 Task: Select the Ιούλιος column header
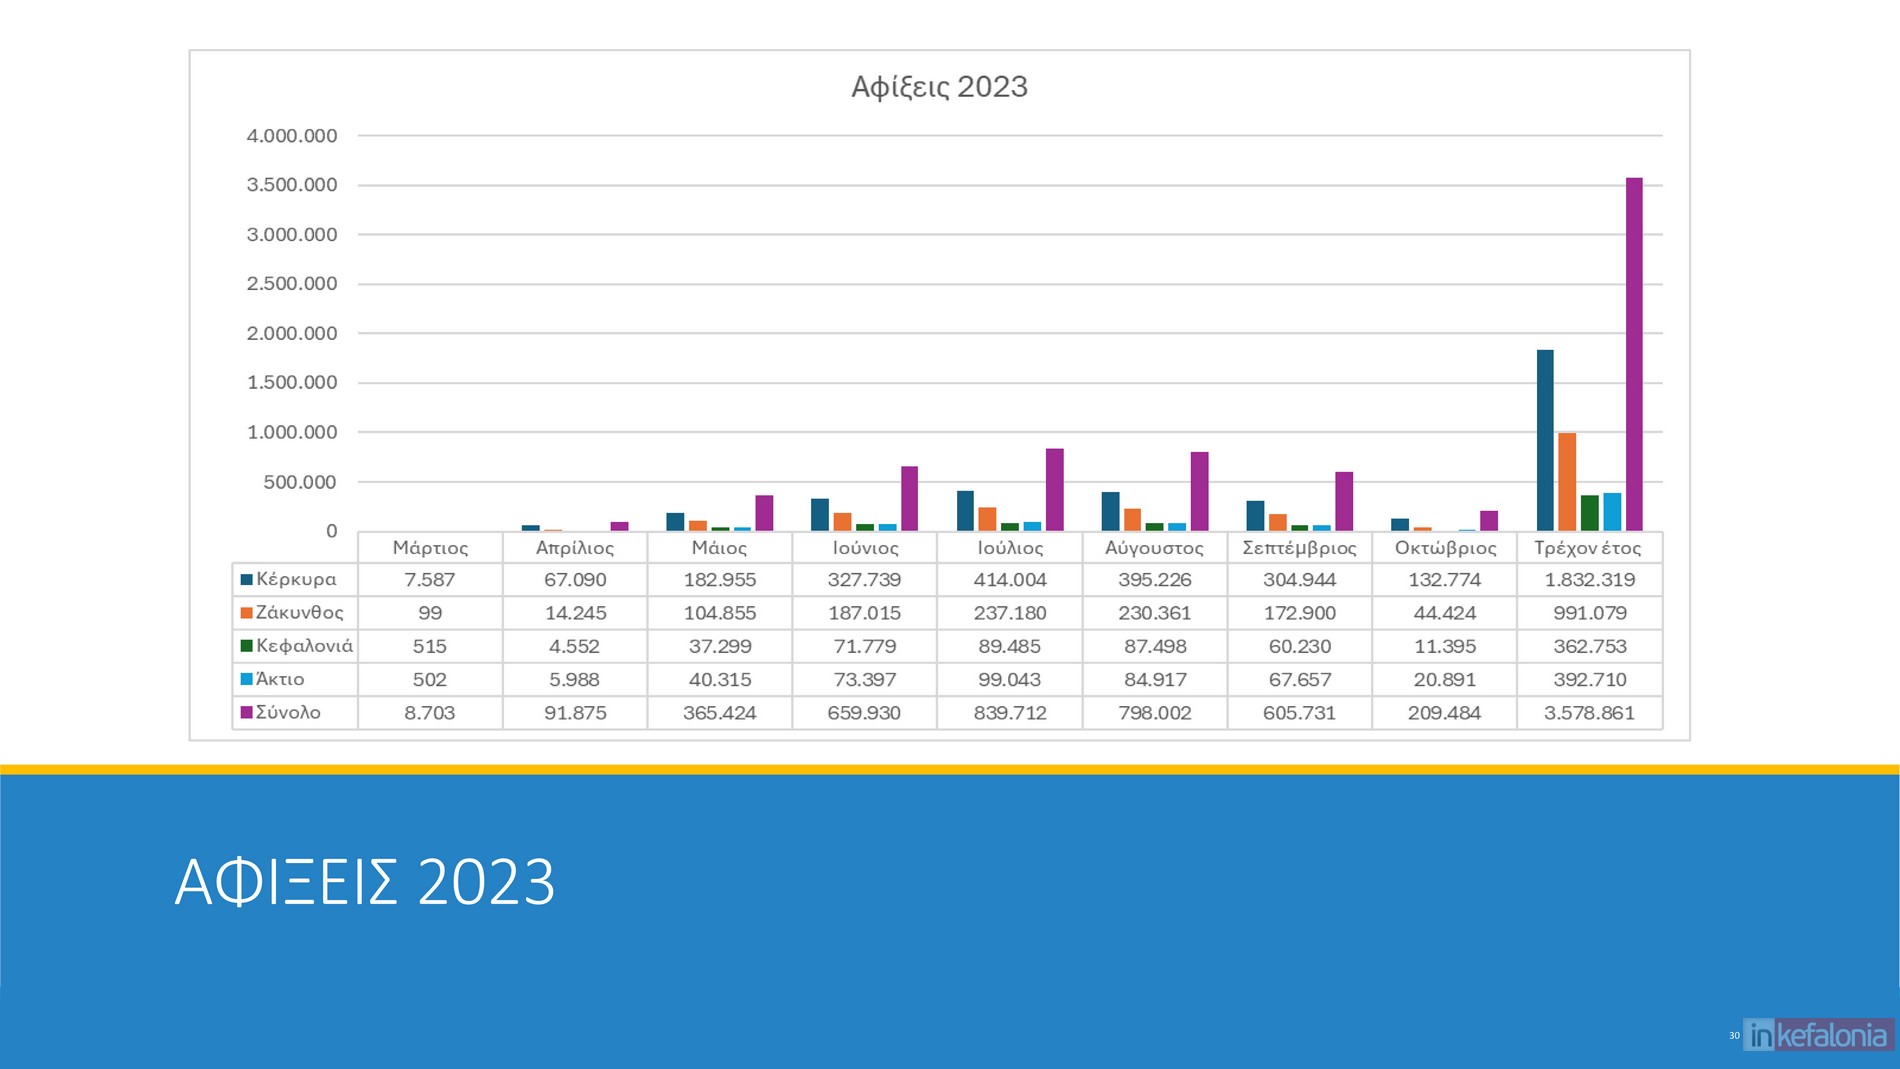1010,548
